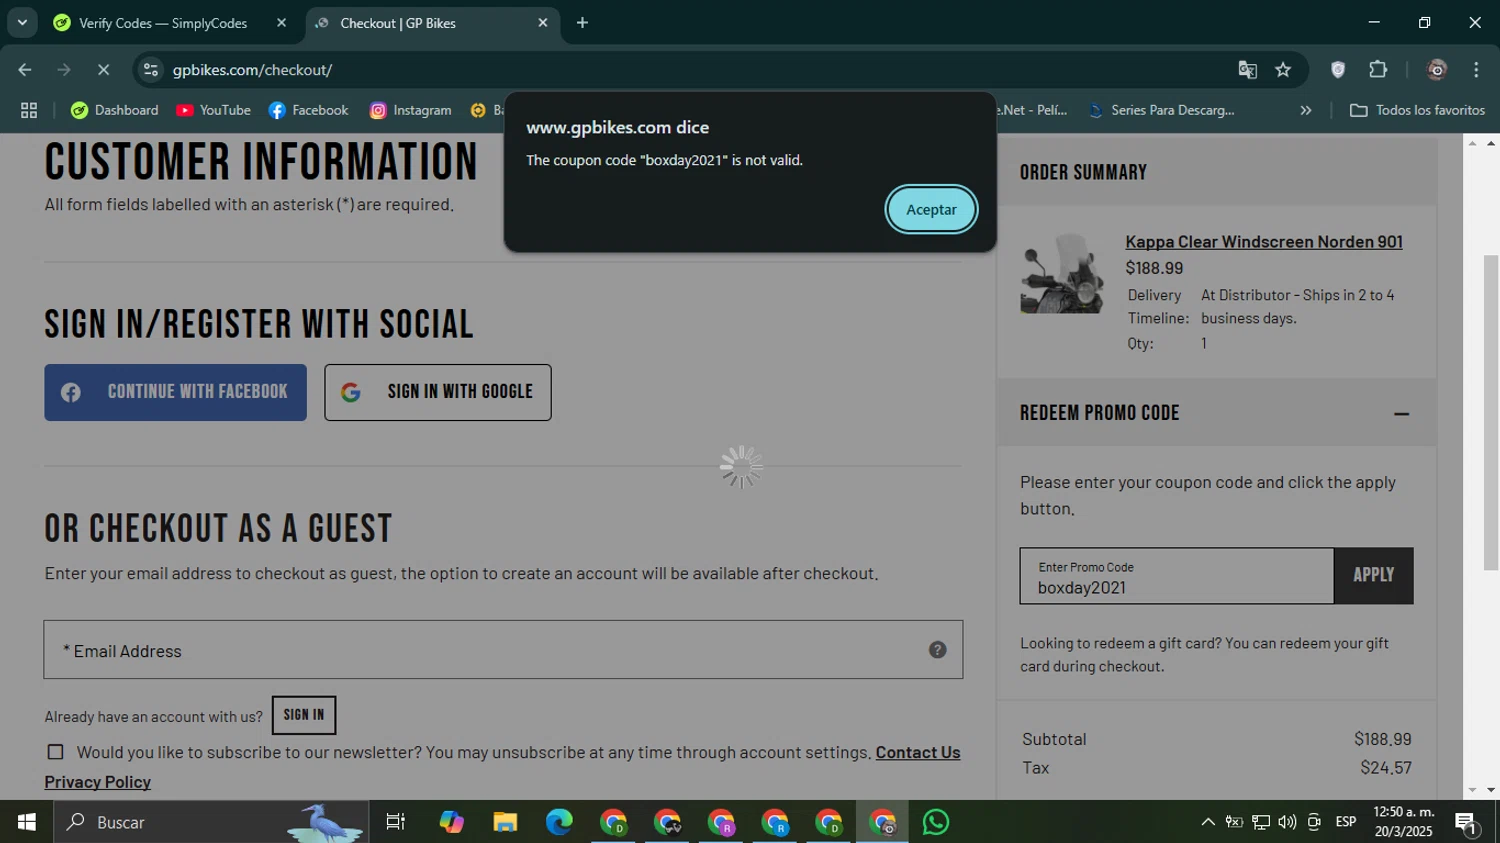
Task: Click the address bar URL
Action: coord(252,70)
